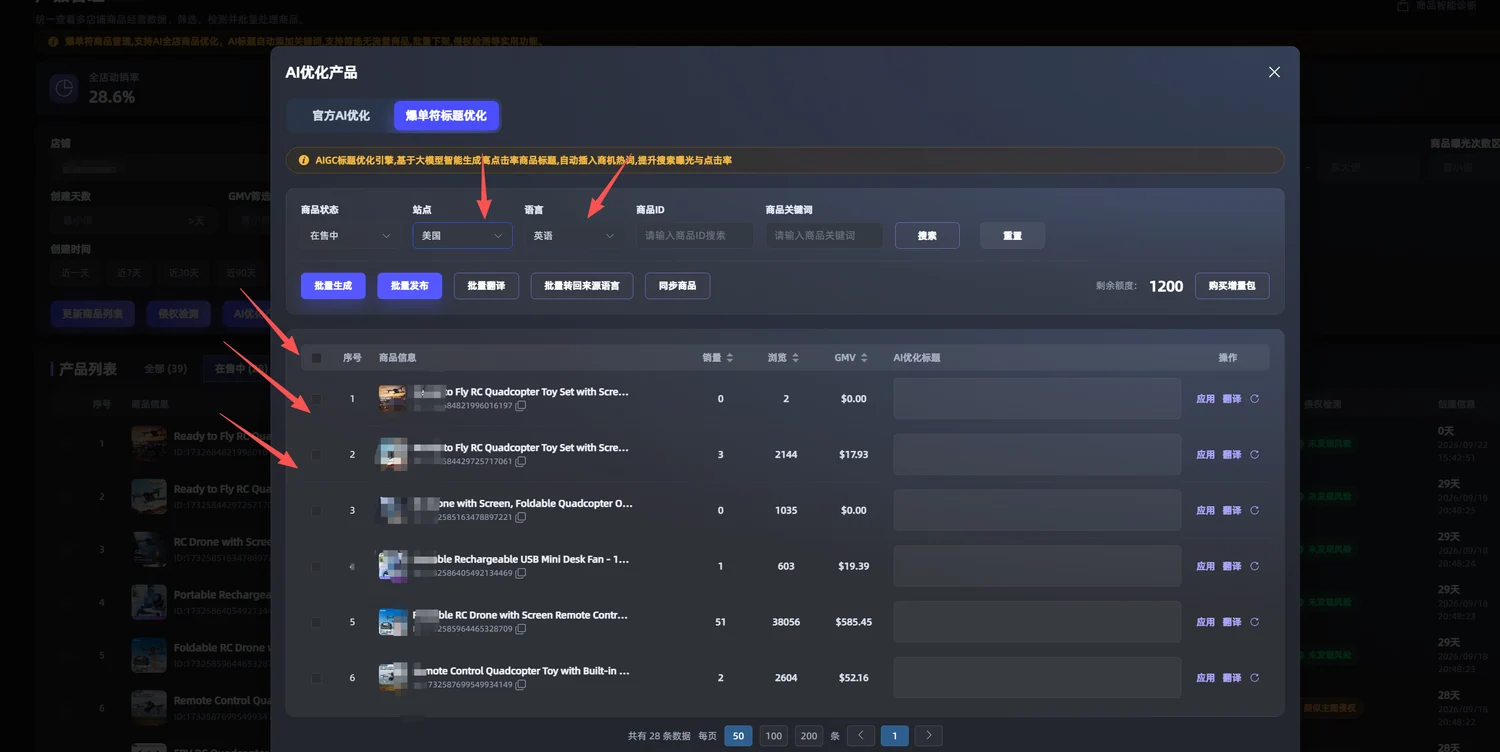Open the 商品状态 dropdown showing 在售中
The image size is (1500, 752).
(x=350, y=236)
